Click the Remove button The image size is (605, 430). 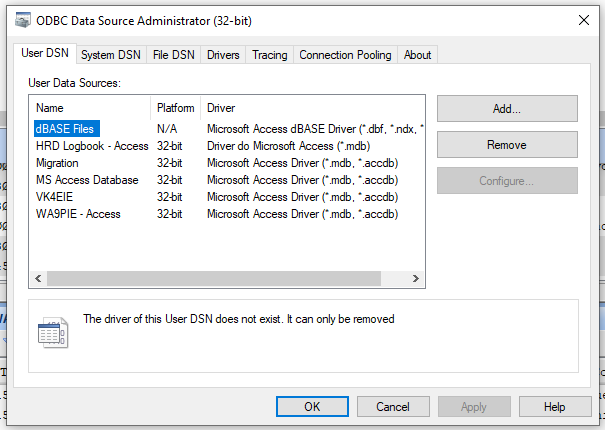[507, 145]
